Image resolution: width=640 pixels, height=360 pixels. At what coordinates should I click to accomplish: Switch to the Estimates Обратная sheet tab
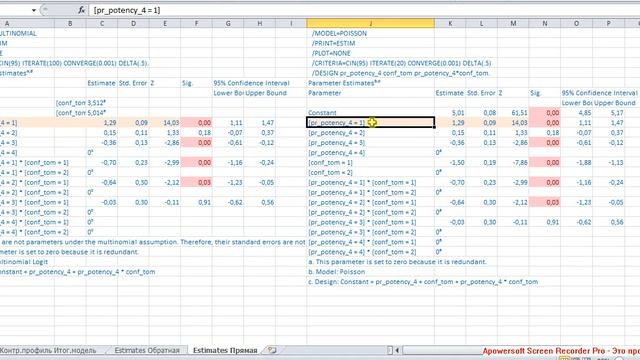(147, 350)
